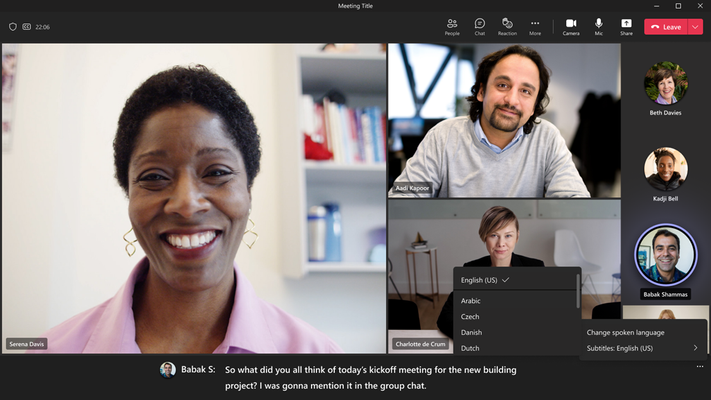The image size is (711, 400).
Task: Open the Reaction menu
Action: [x=507, y=27]
